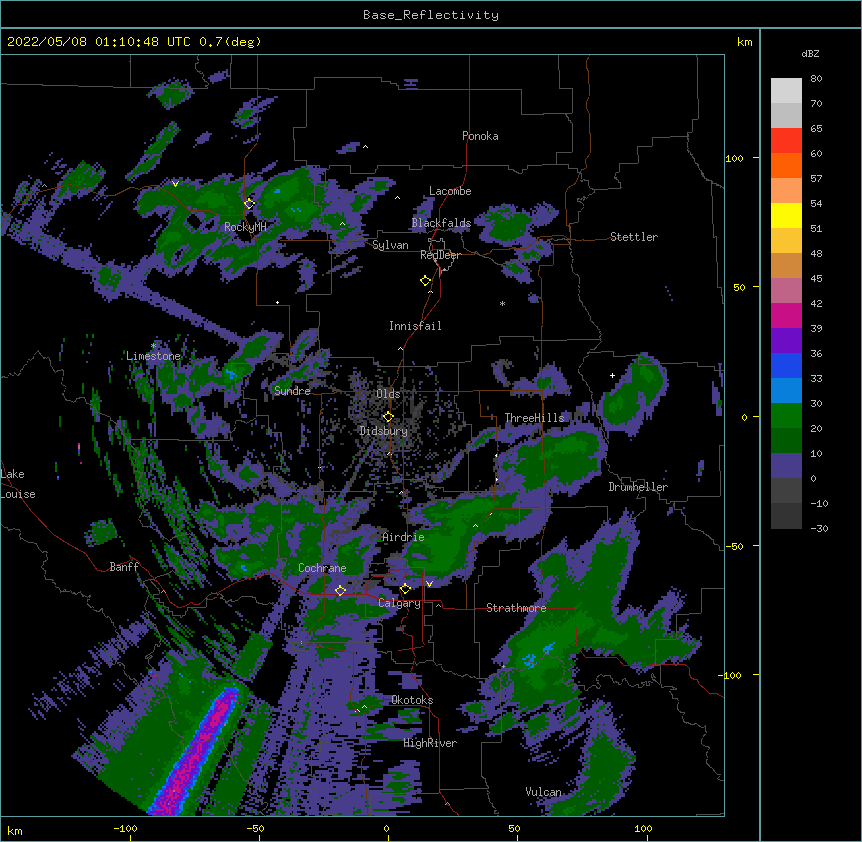Click the red swatch for 60-65 dBZ

tap(786, 141)
